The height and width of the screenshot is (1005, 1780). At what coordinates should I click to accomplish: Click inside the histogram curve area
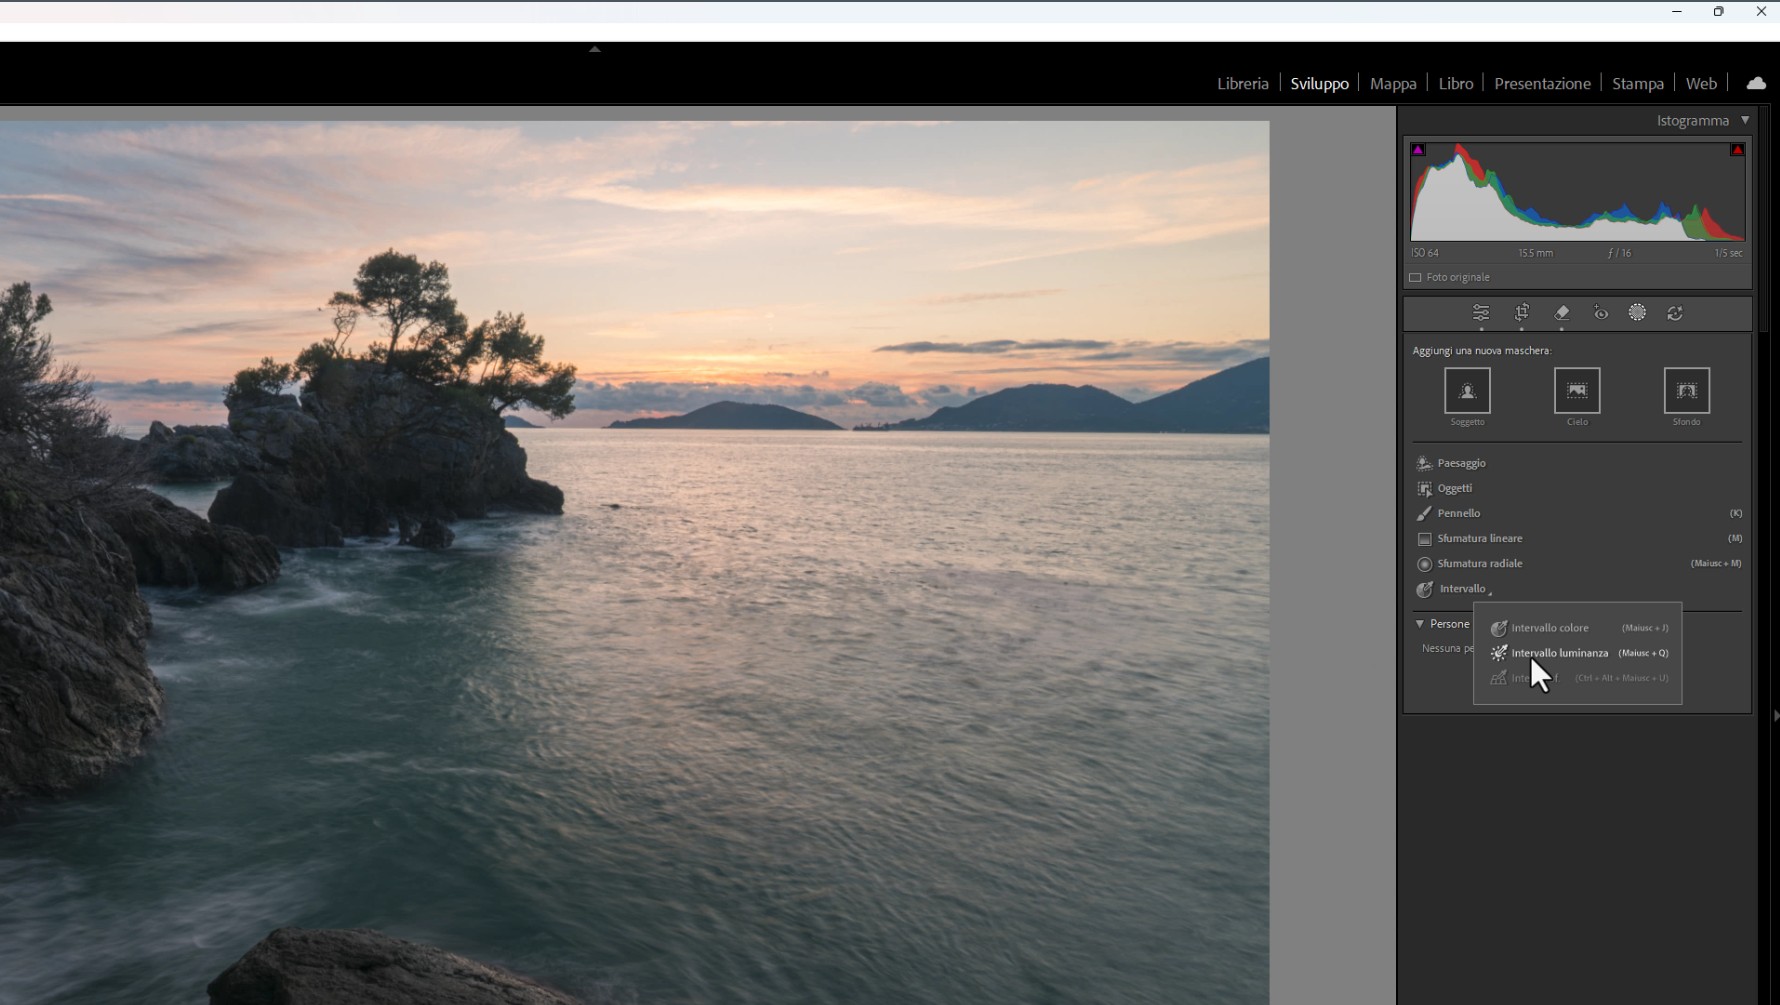click(x=1577, y=195)
